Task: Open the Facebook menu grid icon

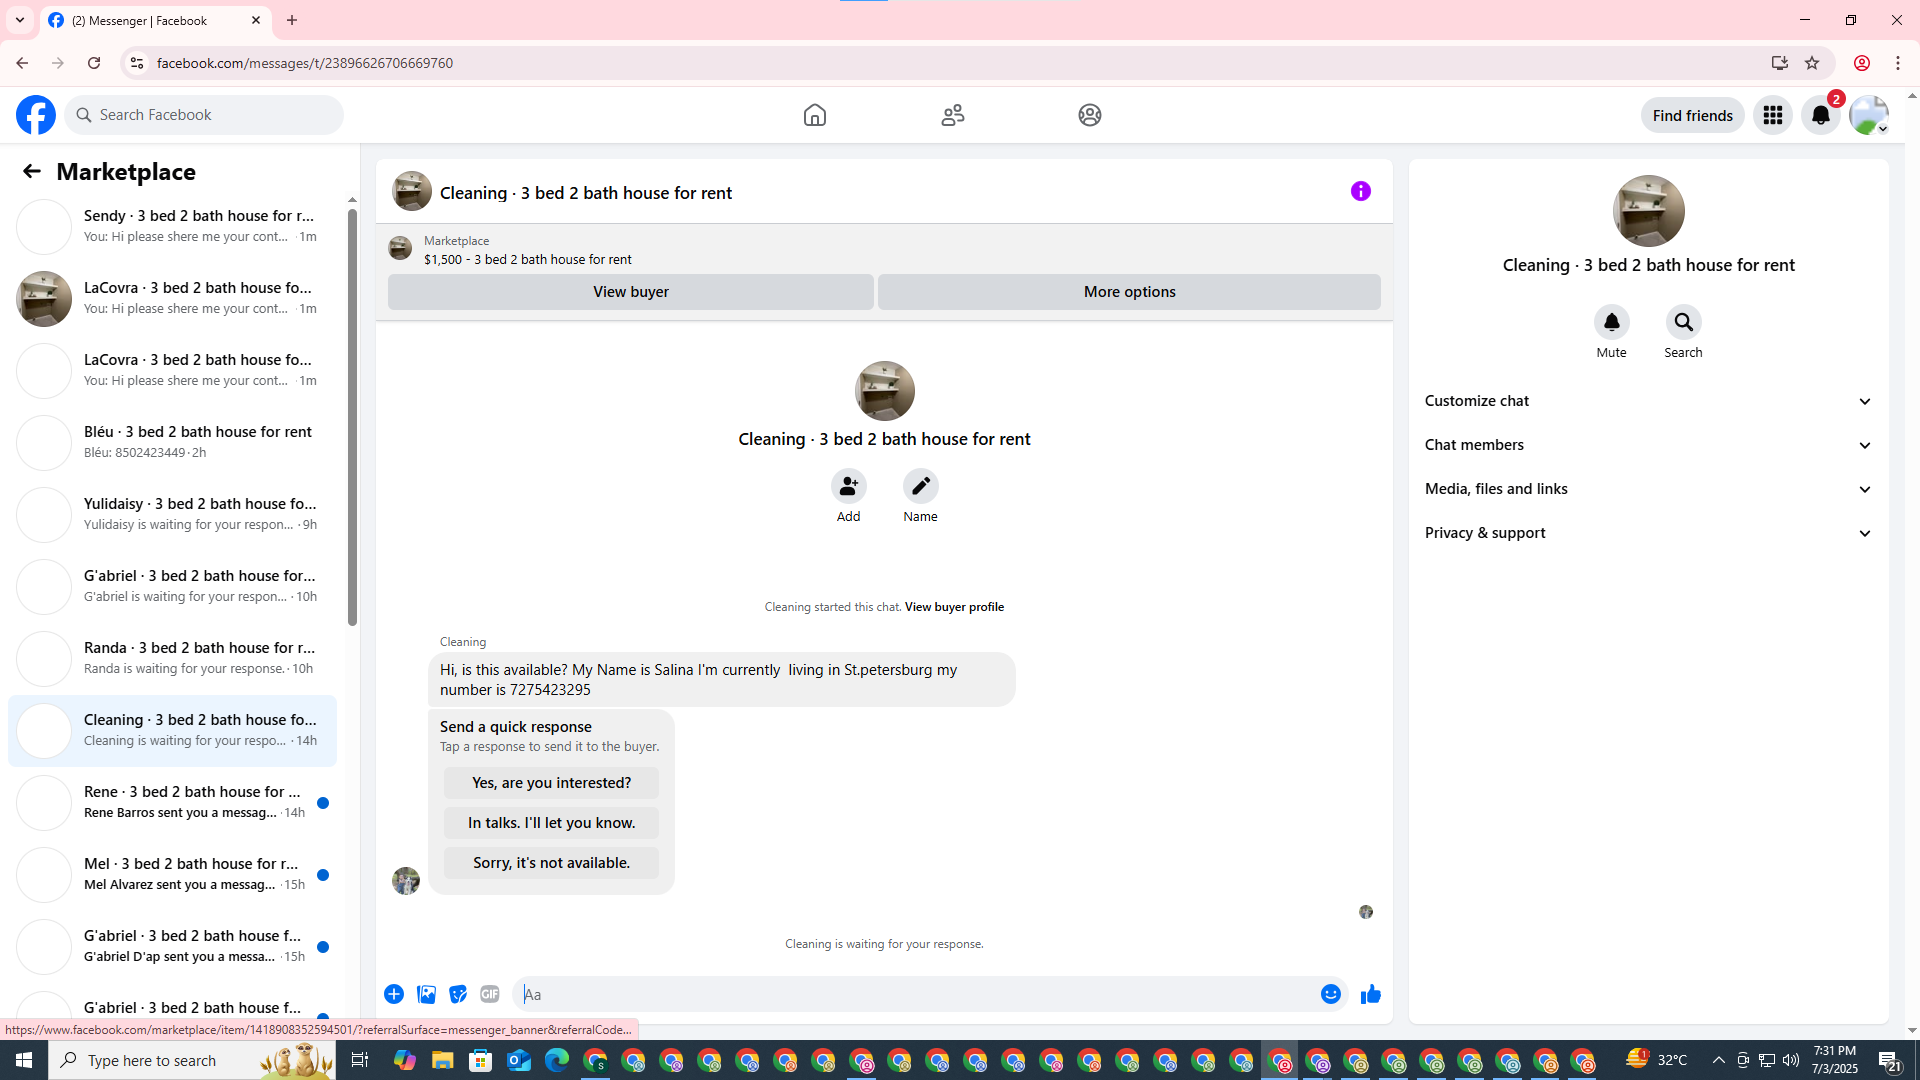Action: (1772, 115)
